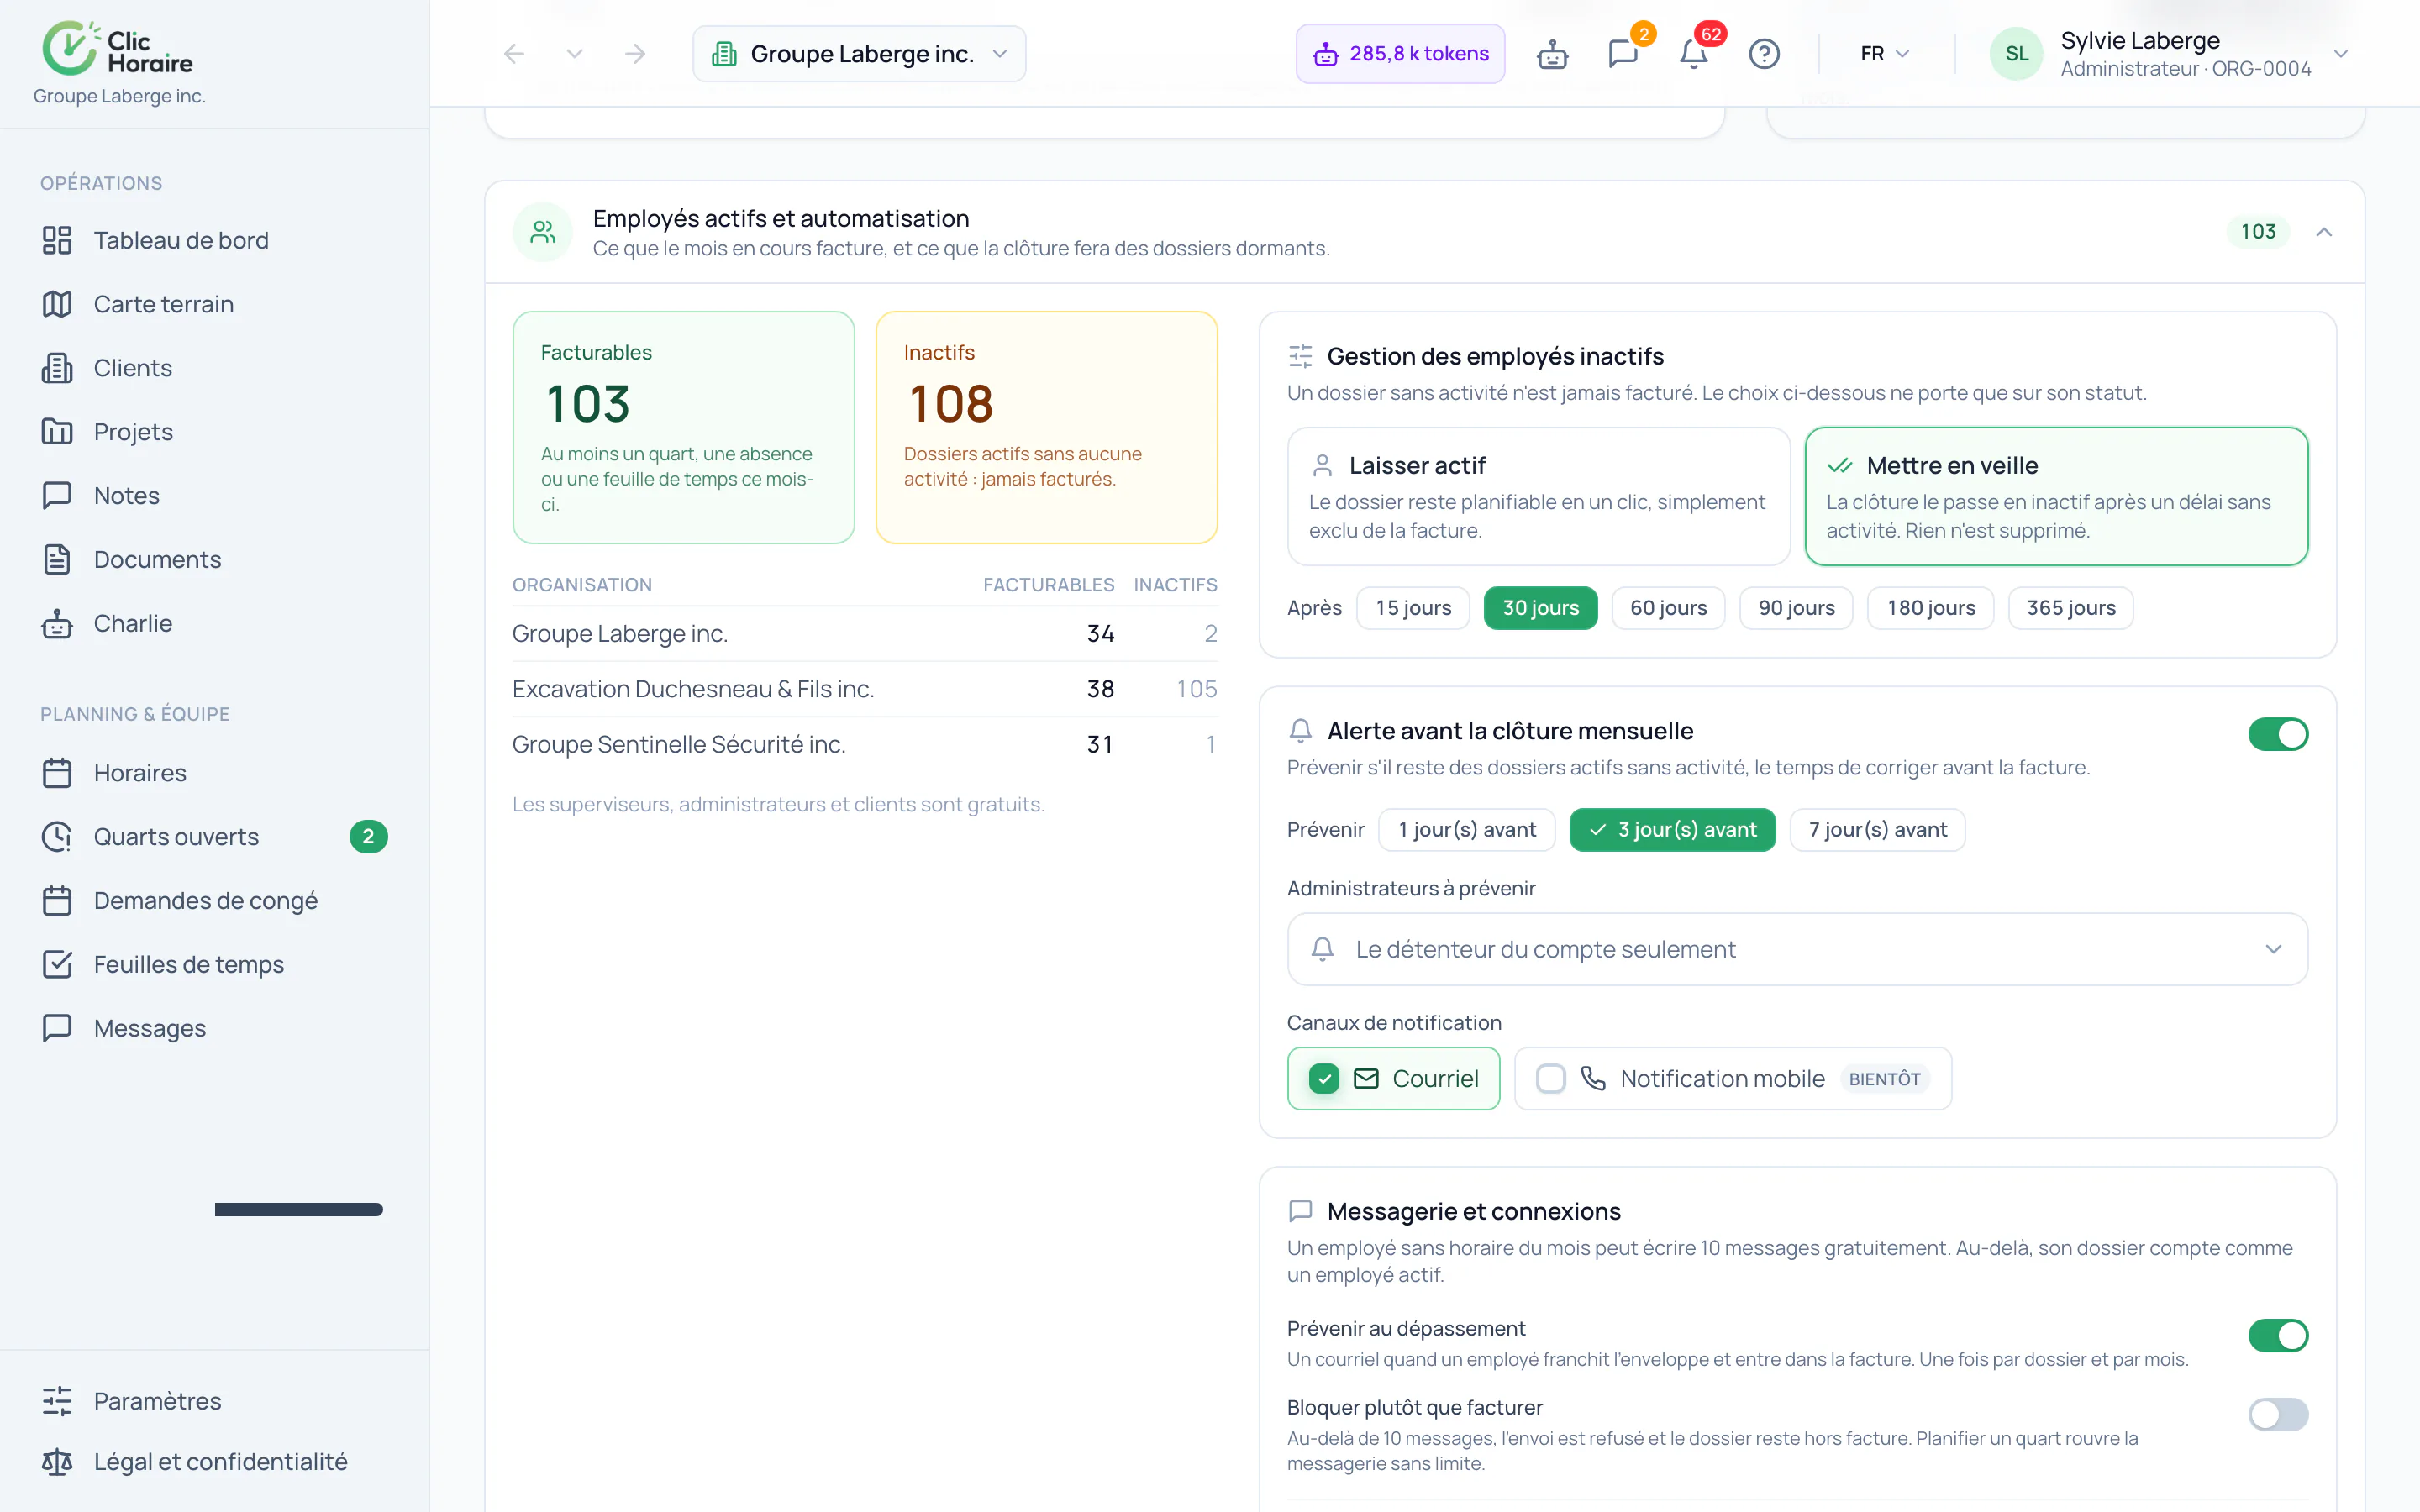Choose 15 jours delay
Image resolution: width=2420 pixels, height=1512 pixels.
click(x=1413, y=608)
